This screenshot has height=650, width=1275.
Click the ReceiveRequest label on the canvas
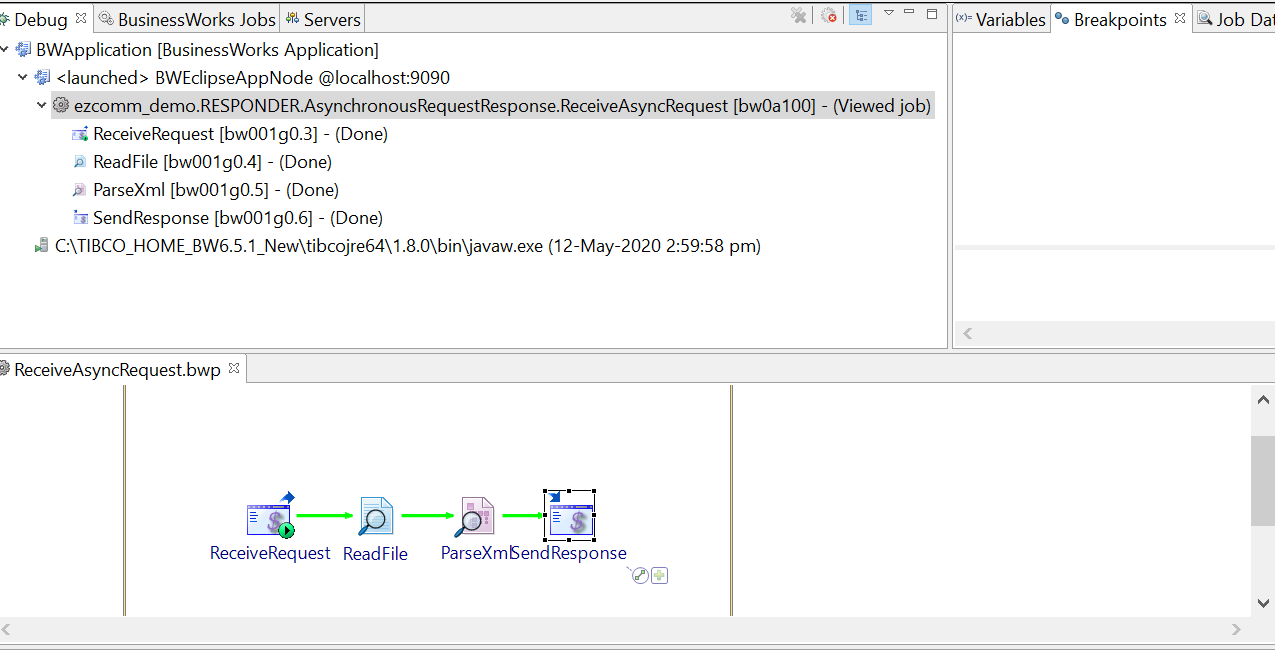tap(270, 553)
